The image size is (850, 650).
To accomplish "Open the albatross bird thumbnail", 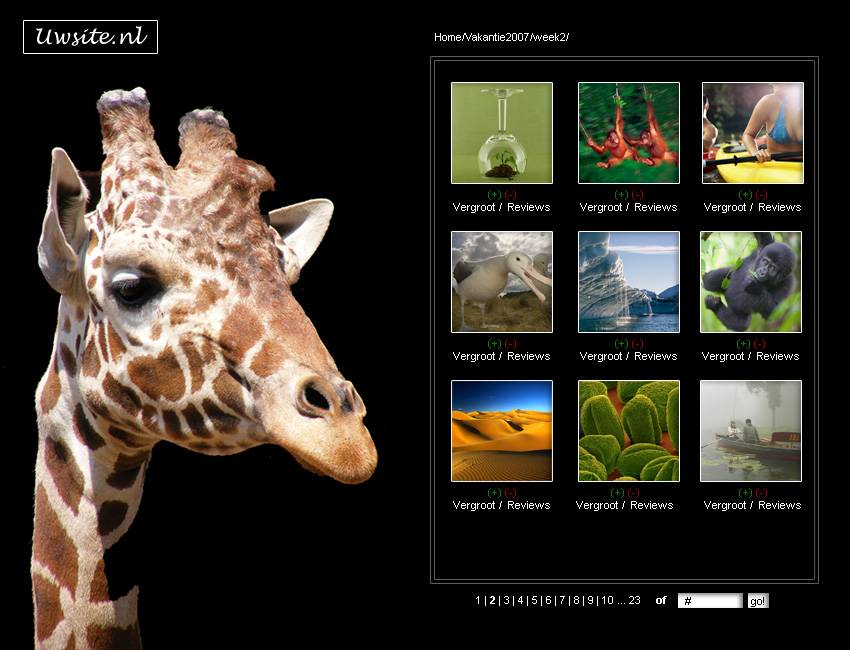I will tap(502, 282).
